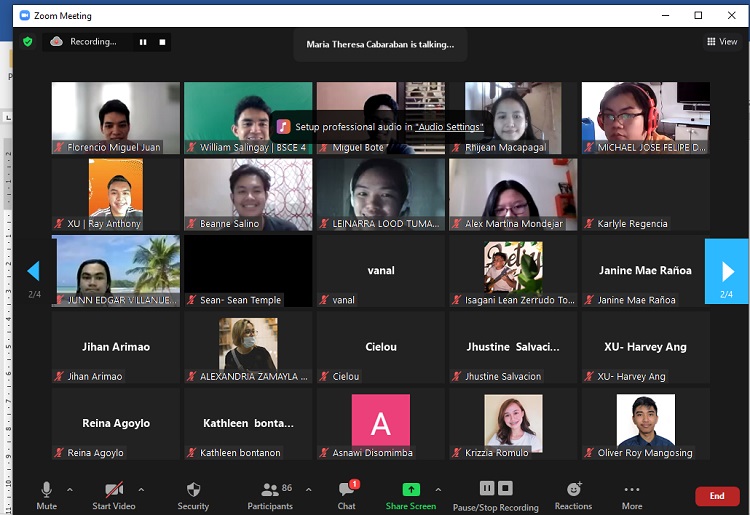Select Kathleen bontanon's tile
This screenshot has width=750, height=515.
point(248,424)
